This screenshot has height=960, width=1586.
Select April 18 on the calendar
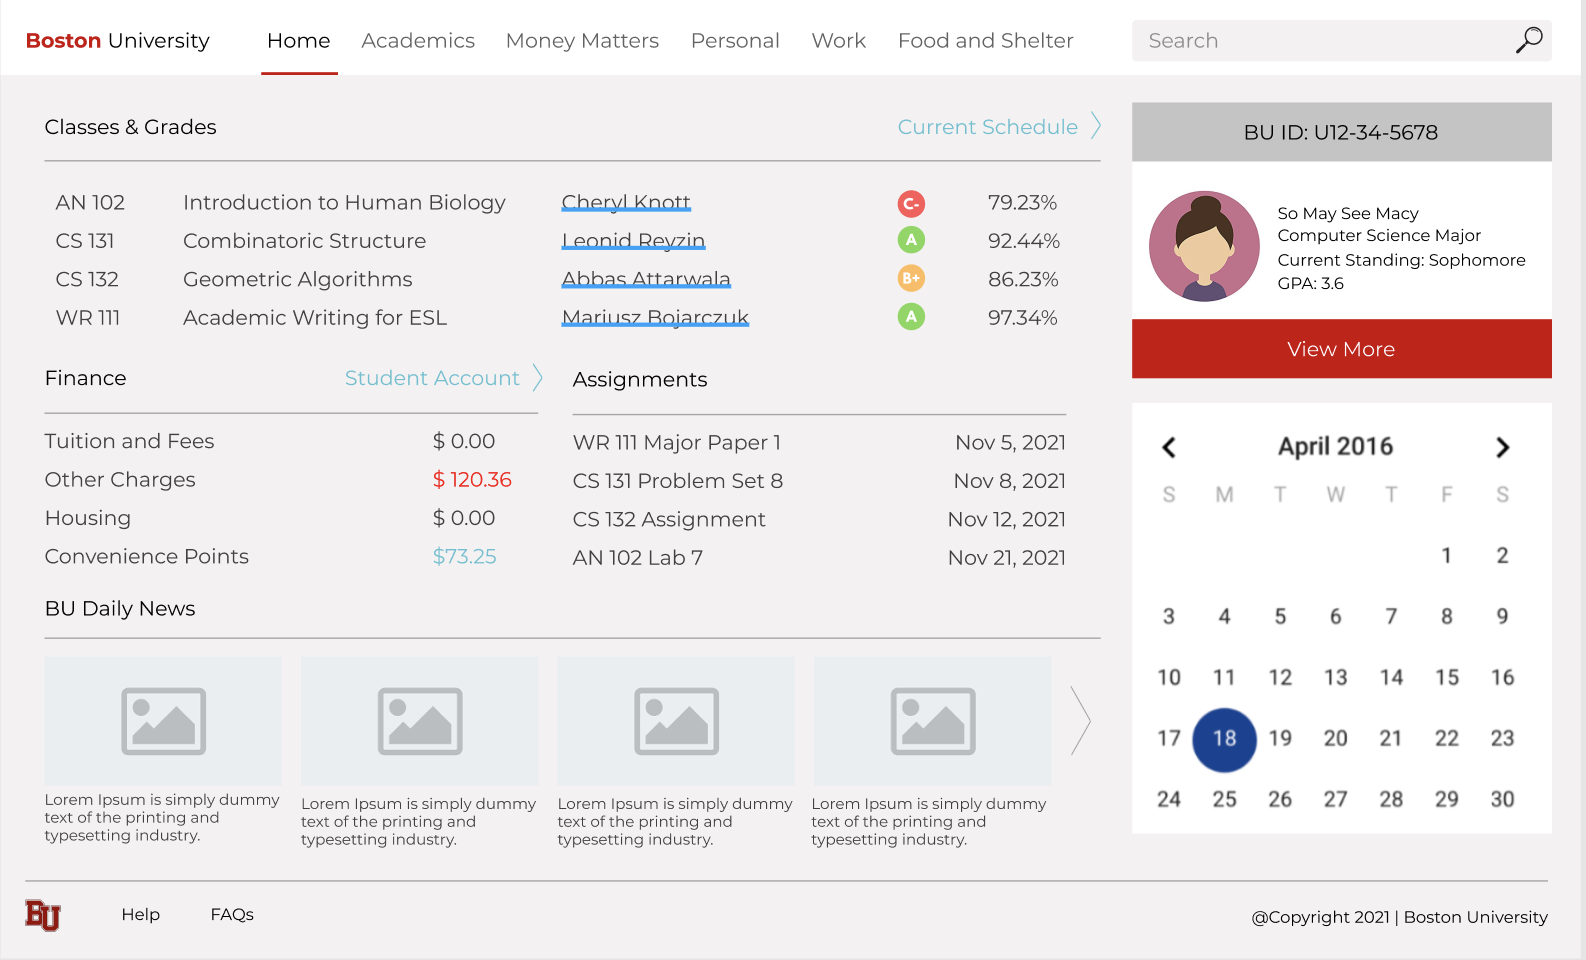tap(1224, 739)
